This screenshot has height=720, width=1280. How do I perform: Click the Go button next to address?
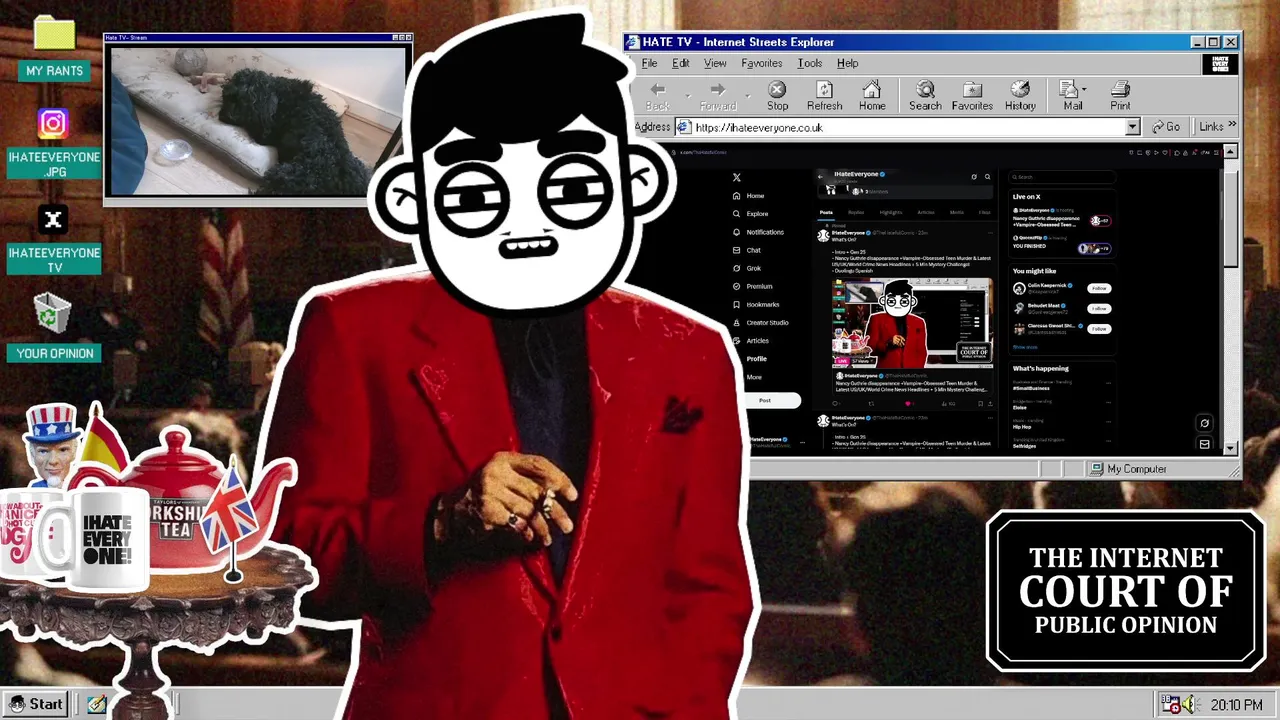pyautogui.click(x=1166, y=127)
